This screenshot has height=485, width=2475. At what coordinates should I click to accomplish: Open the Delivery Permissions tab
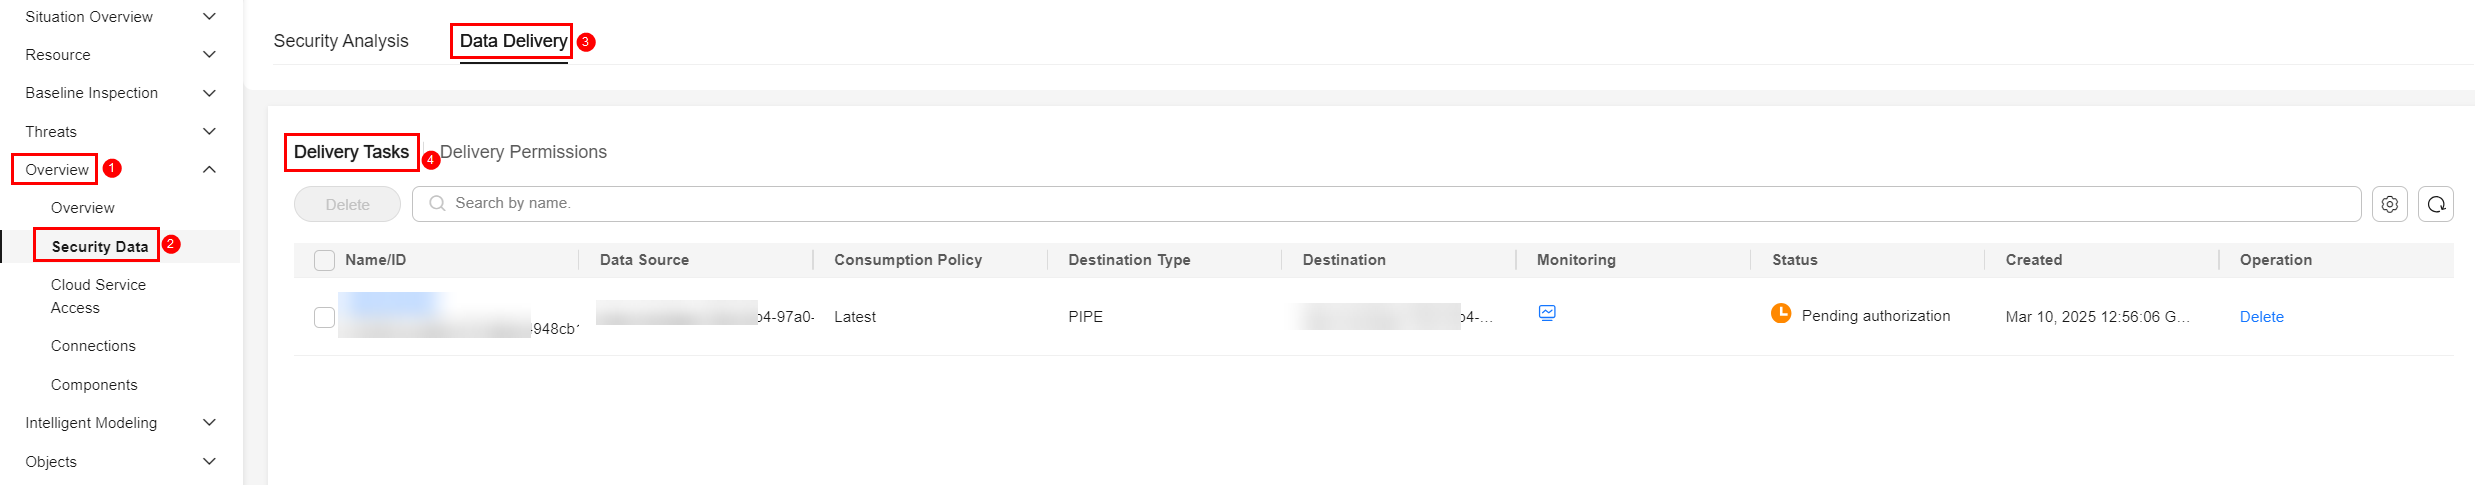(x=523, y=152)
